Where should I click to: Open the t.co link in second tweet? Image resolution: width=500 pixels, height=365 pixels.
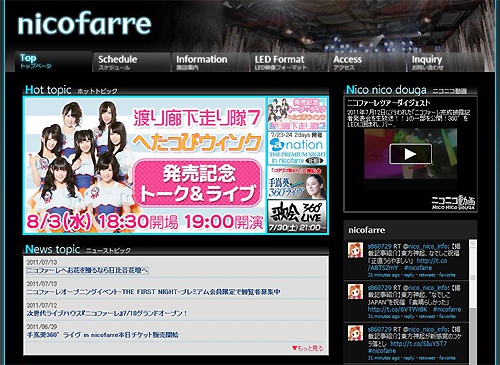pyautogui.click(x=397, y=309)
